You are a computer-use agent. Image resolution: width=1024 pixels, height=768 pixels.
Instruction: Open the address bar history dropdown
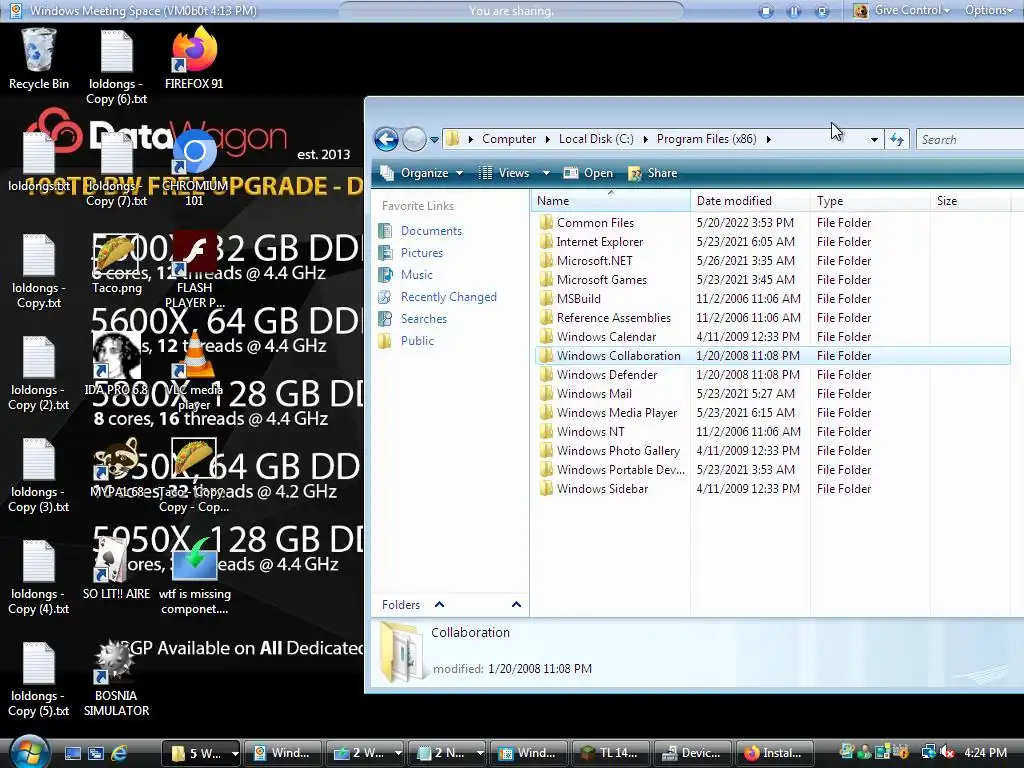pyautogui.click(x=874, y=140)
